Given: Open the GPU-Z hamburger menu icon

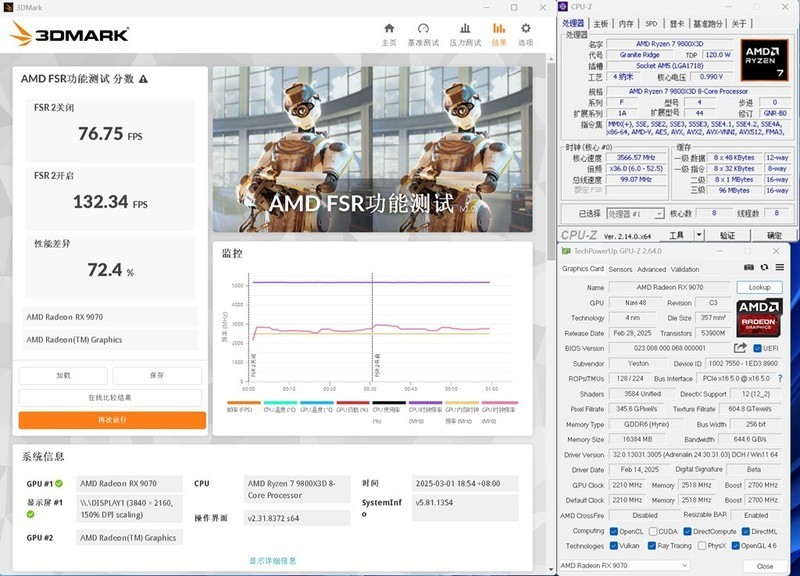Looking at the screenshot, I should click(x=781, y=268).
